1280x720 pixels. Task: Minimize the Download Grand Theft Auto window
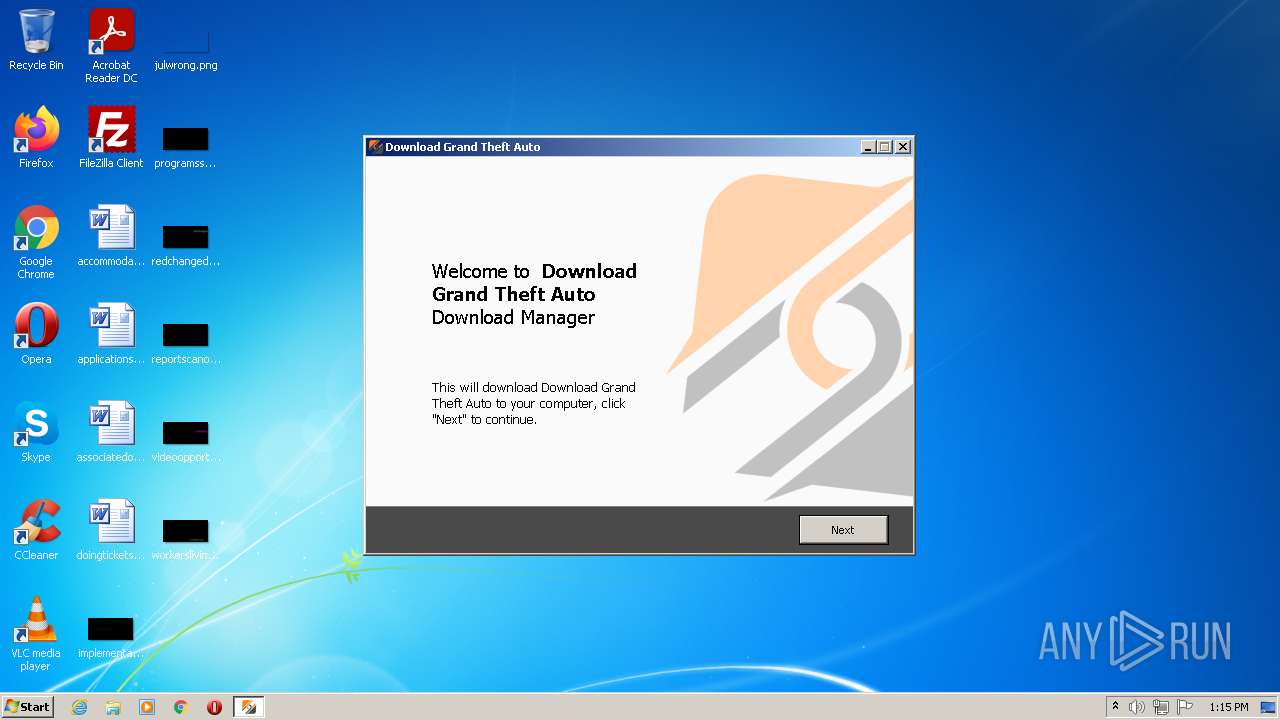(x=868, y=147)
